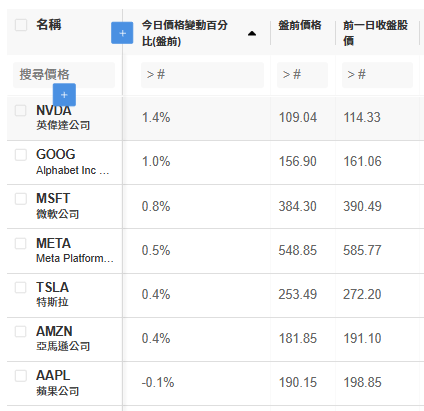Open the TSLA 特斯拉 stock link

[x=53, y=294]
